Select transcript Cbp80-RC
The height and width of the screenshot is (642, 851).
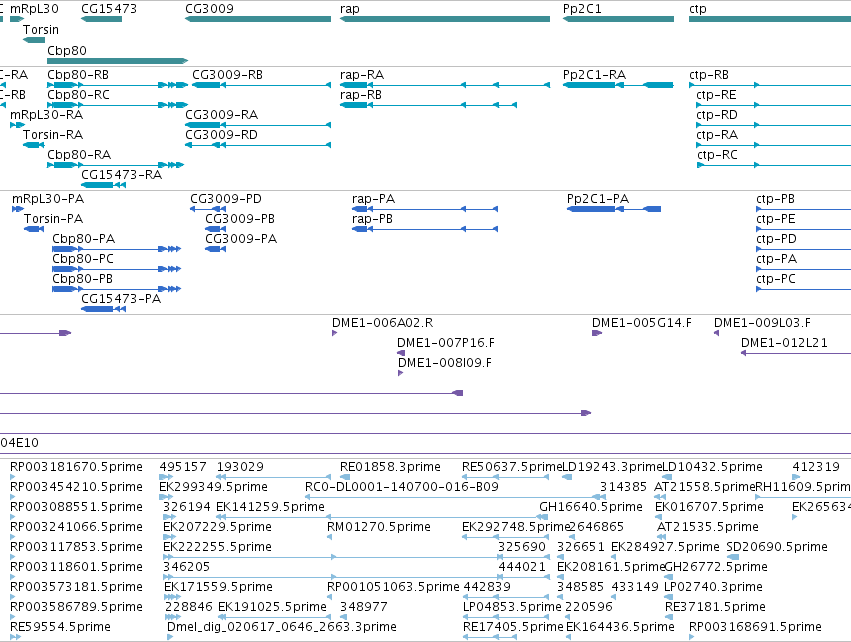coord(117,105)
